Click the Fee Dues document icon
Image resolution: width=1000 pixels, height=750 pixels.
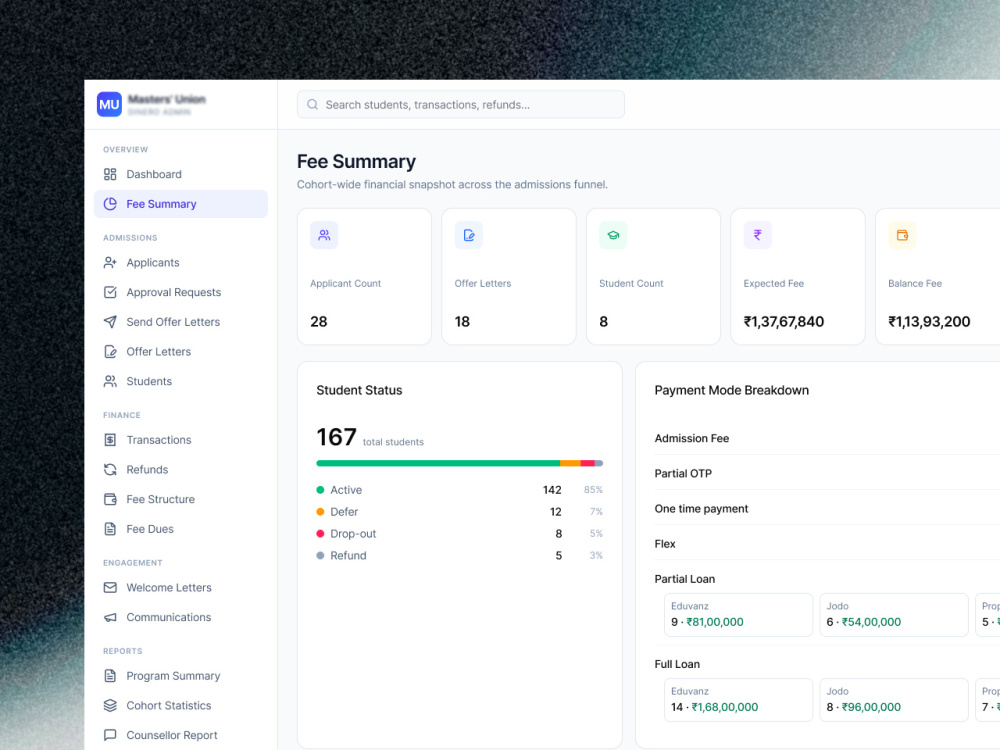110,529
